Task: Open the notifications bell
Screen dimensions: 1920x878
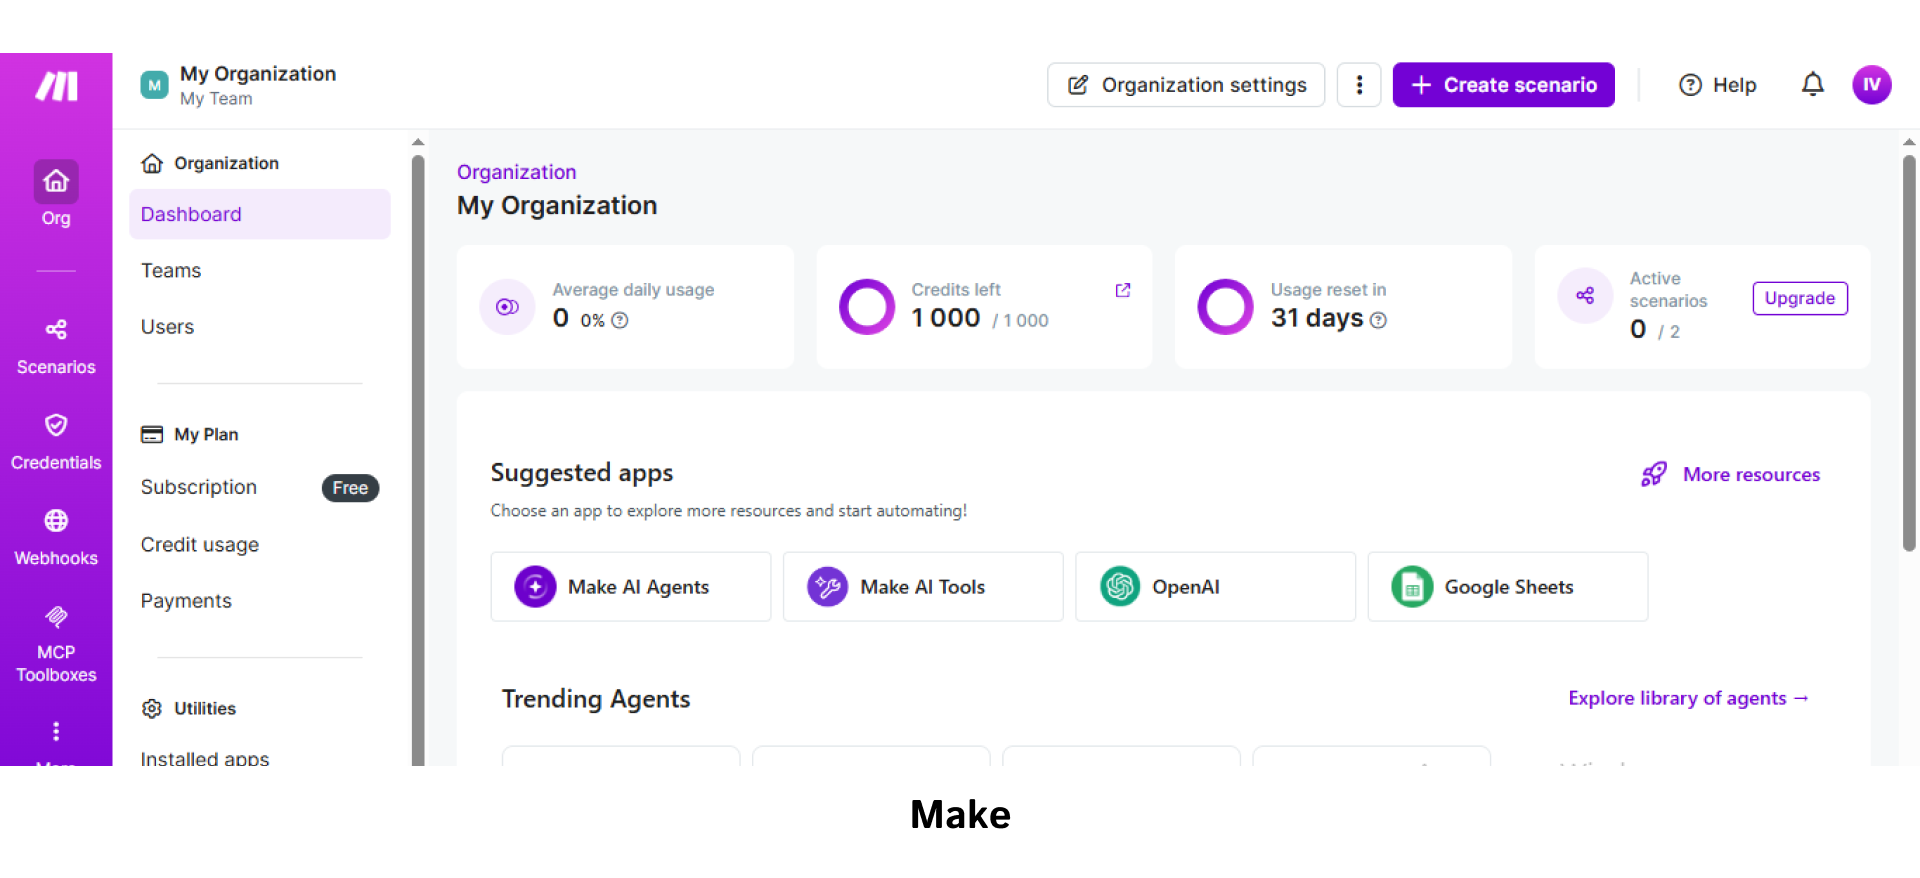Action: point(1812,85)
